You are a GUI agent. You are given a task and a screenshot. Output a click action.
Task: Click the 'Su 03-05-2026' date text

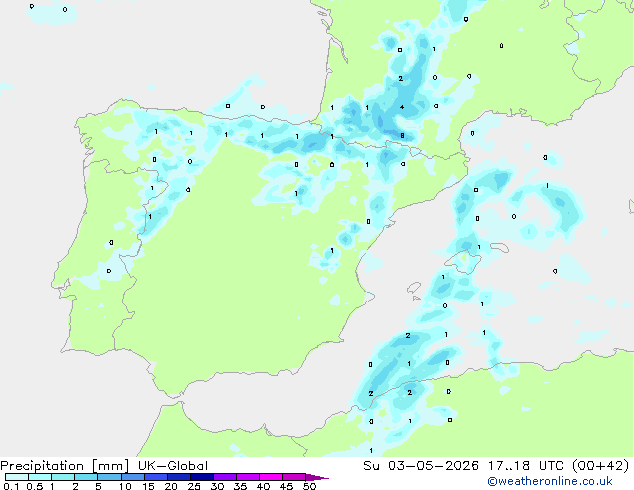point(421,466)
